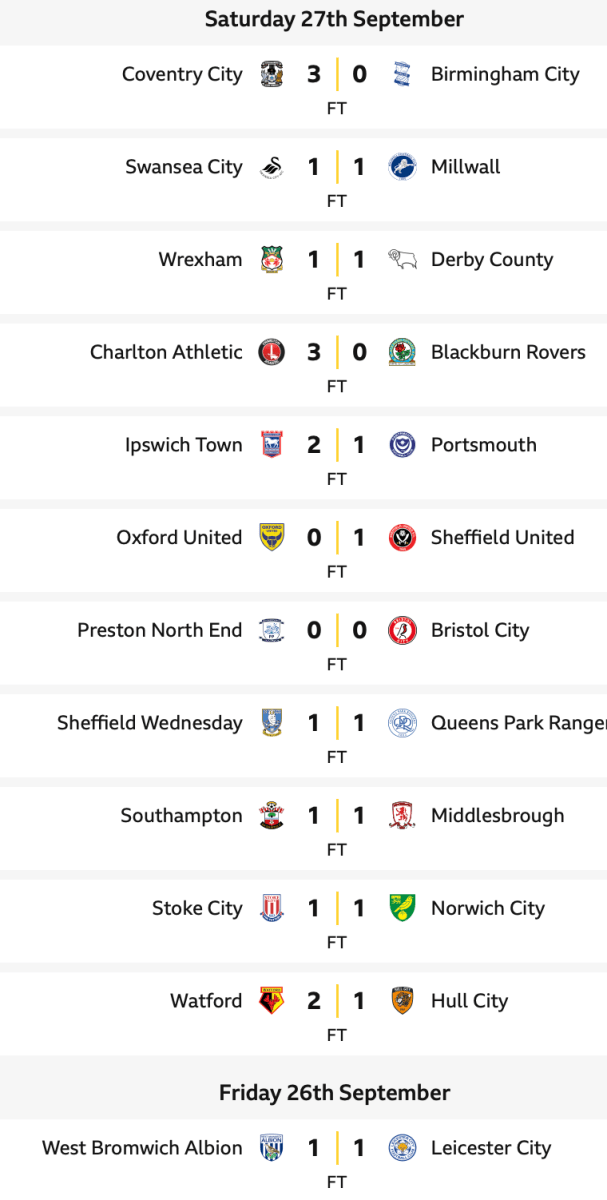Click the Leicester City fox badge

pos(402,1148)
